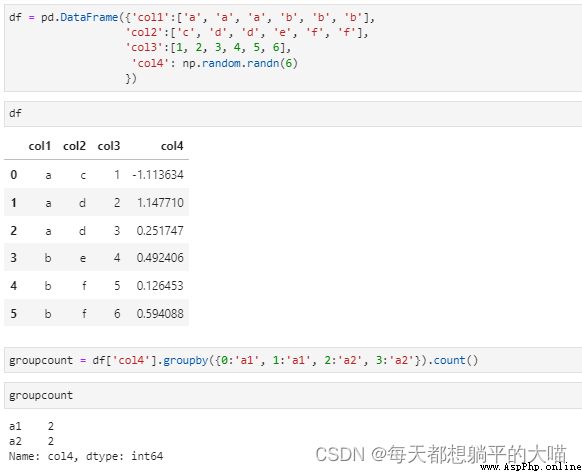The image size is (582, 473).
Task: Click the value 0.126453 in col4
Action: (160, 286)
